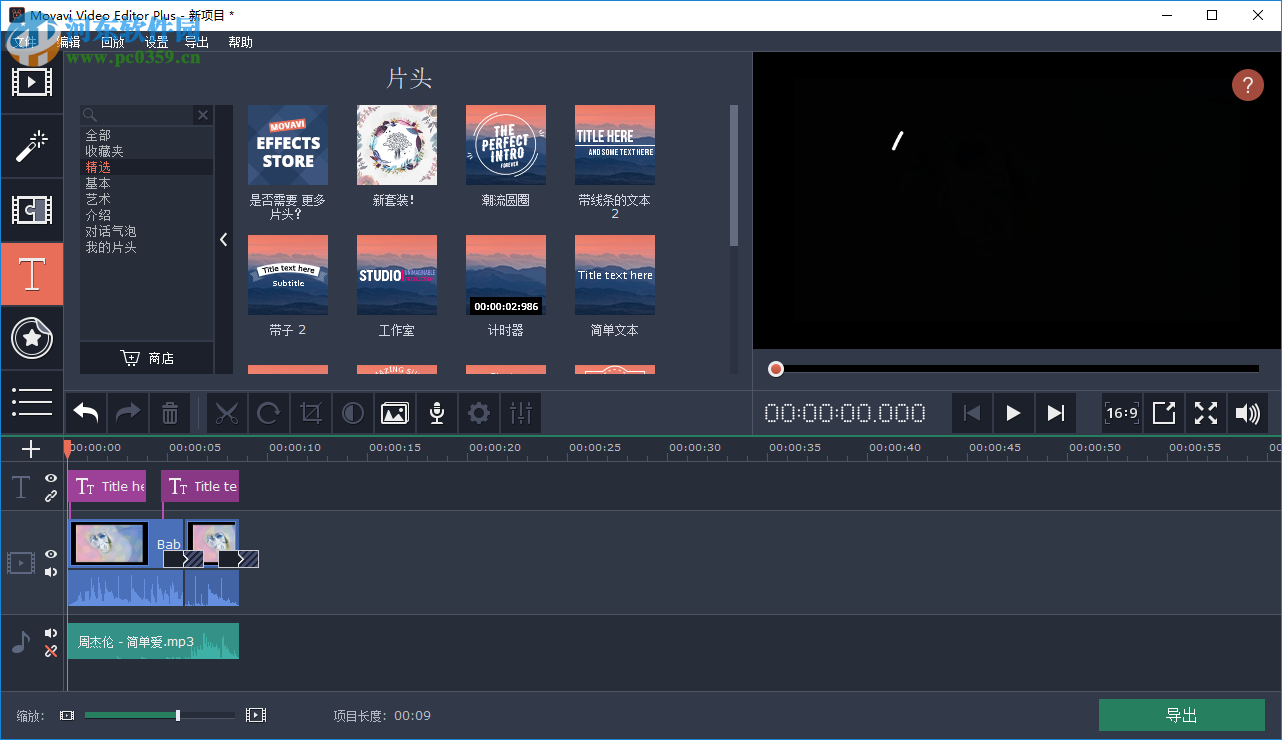This screenshot has width=1282, height=740.
Task: Split the clip using the scissors icon
Action: click(227, 413)
